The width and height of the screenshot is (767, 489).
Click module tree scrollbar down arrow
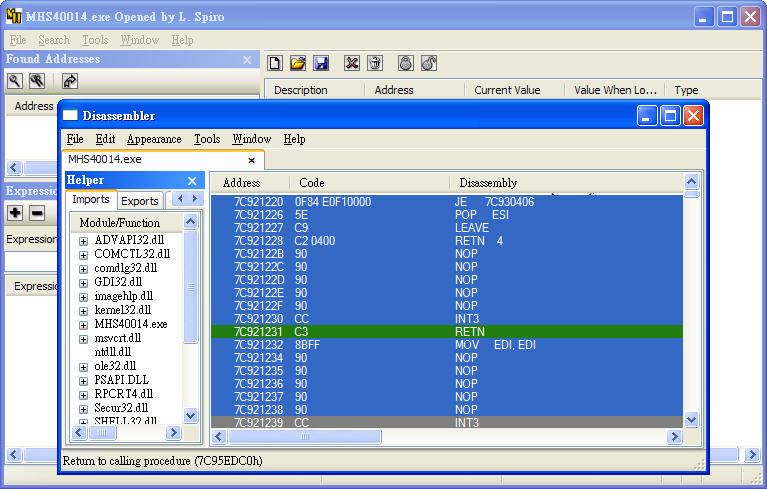tap(191, 416)
